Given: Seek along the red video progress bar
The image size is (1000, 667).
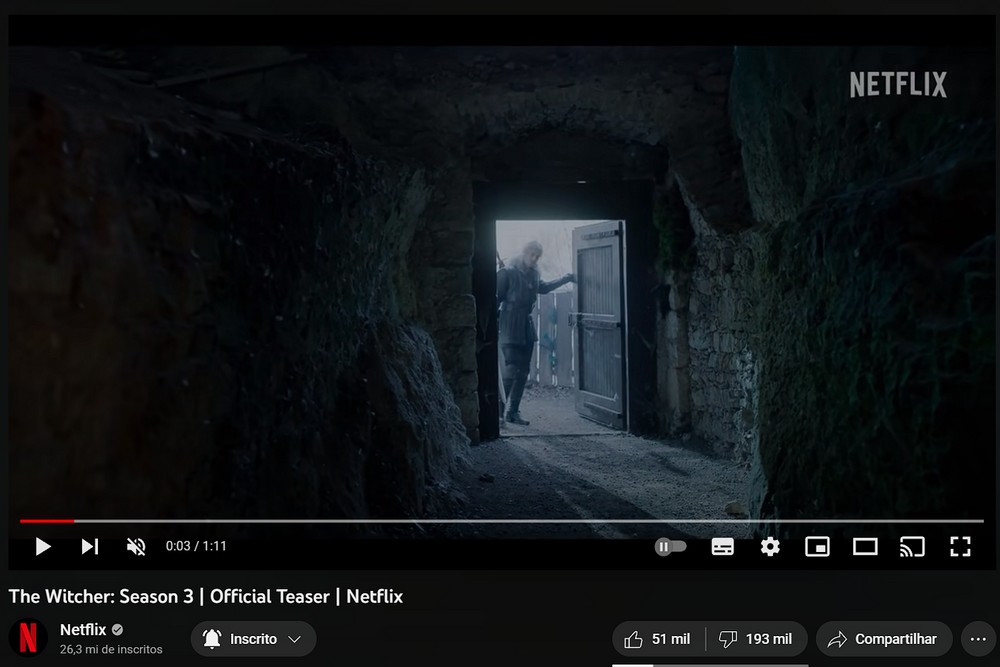Looking at the screenshot, I should point(501,521).
